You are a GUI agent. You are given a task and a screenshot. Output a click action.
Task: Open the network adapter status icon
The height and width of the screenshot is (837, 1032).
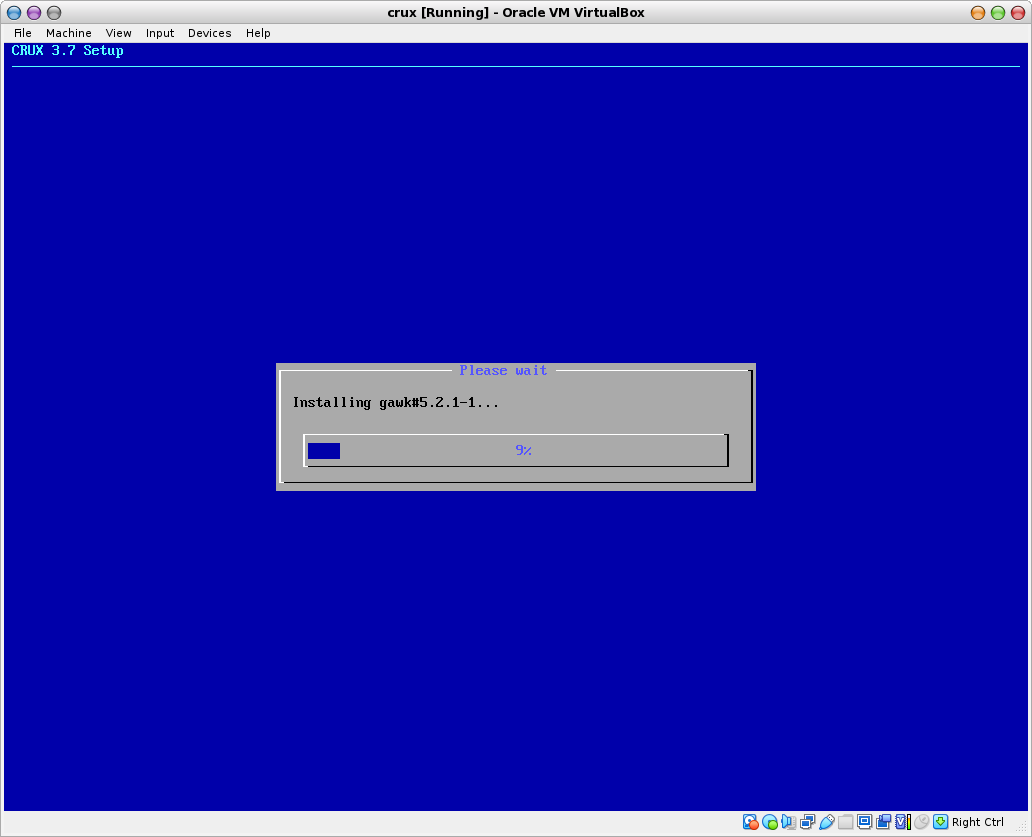click(x=807, y=822)
